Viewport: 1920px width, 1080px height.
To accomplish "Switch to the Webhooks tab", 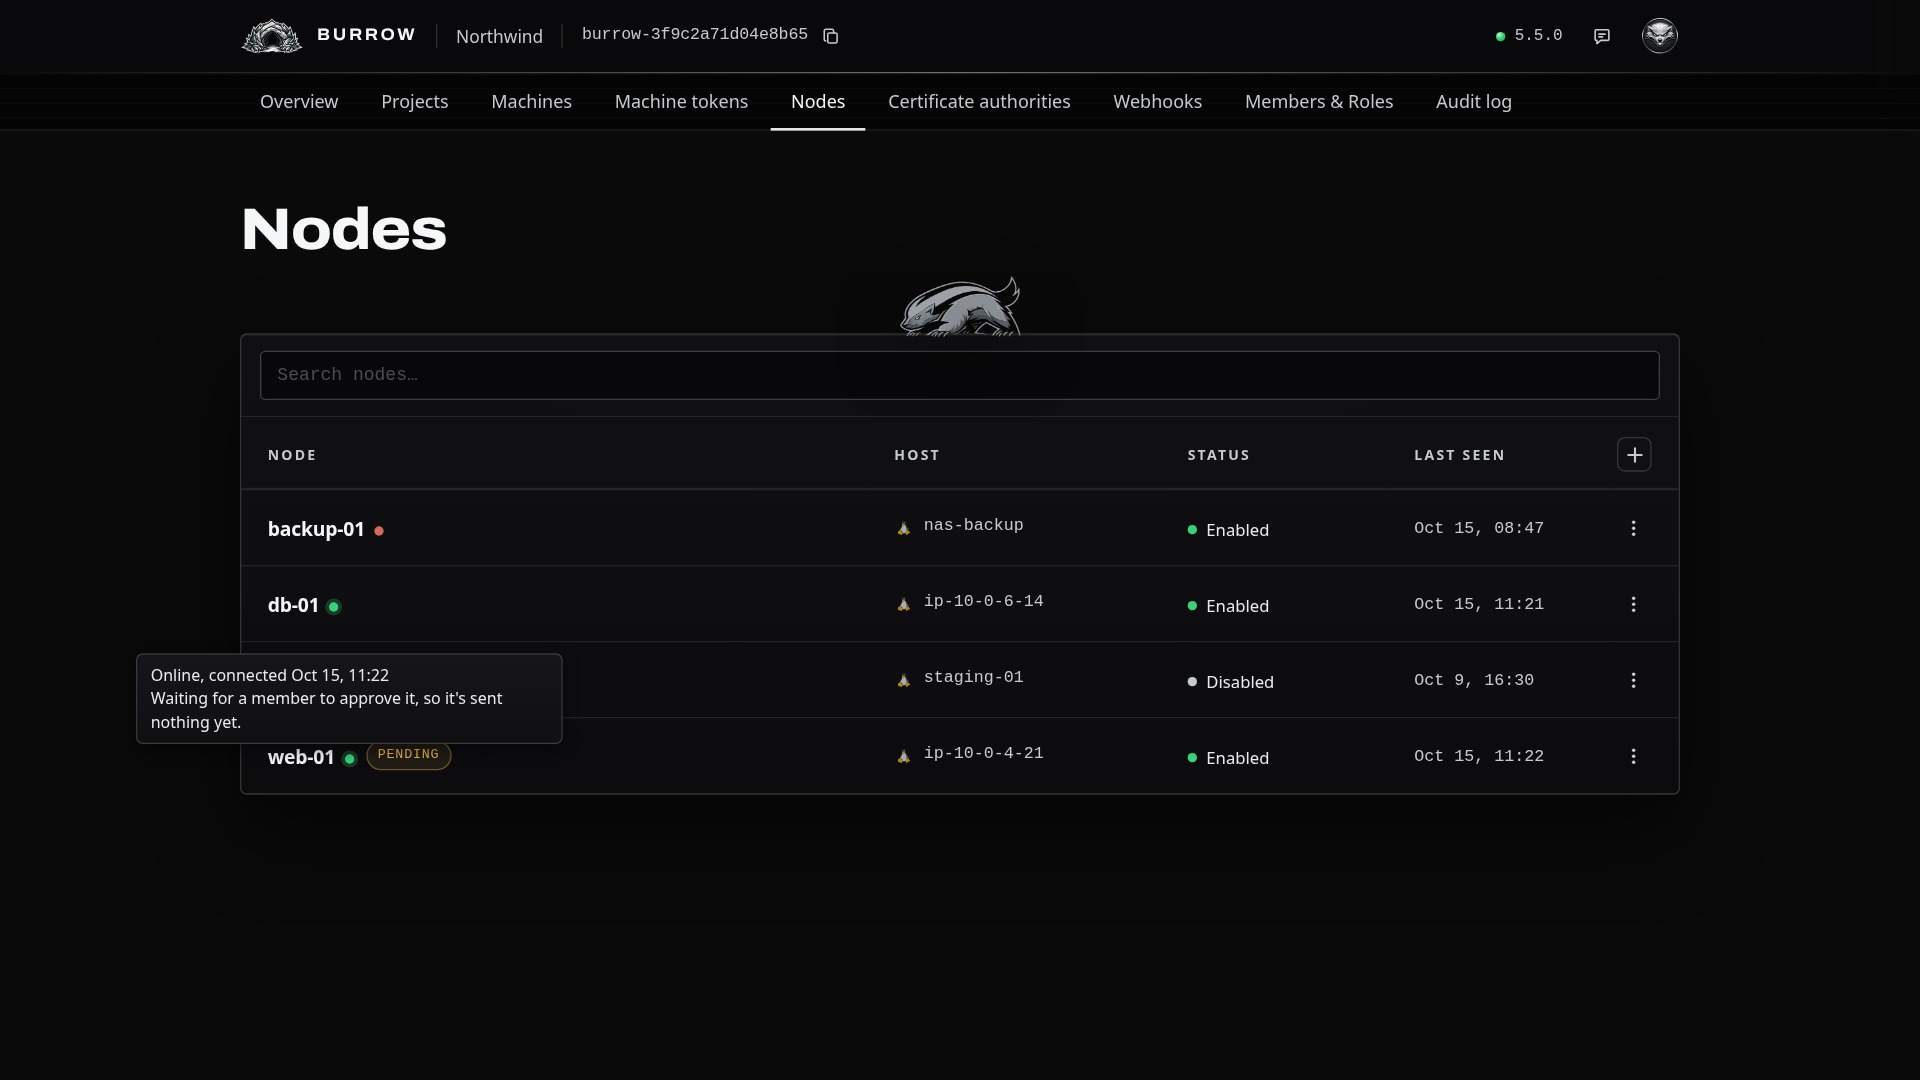I will pos(1158,102).
